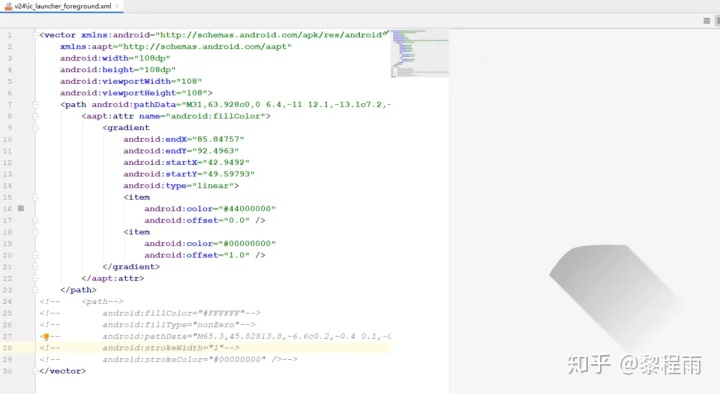Click commented <path--> text on line 24
720x394 pixels.
pos(102,302)
